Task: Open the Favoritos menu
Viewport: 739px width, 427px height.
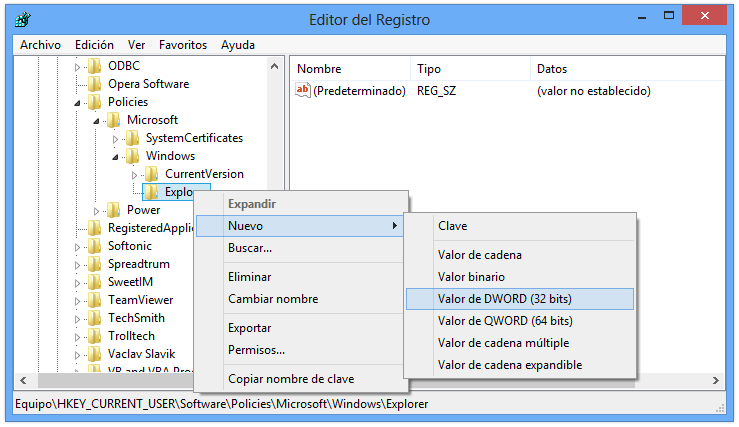Action: tap(182, 45)
